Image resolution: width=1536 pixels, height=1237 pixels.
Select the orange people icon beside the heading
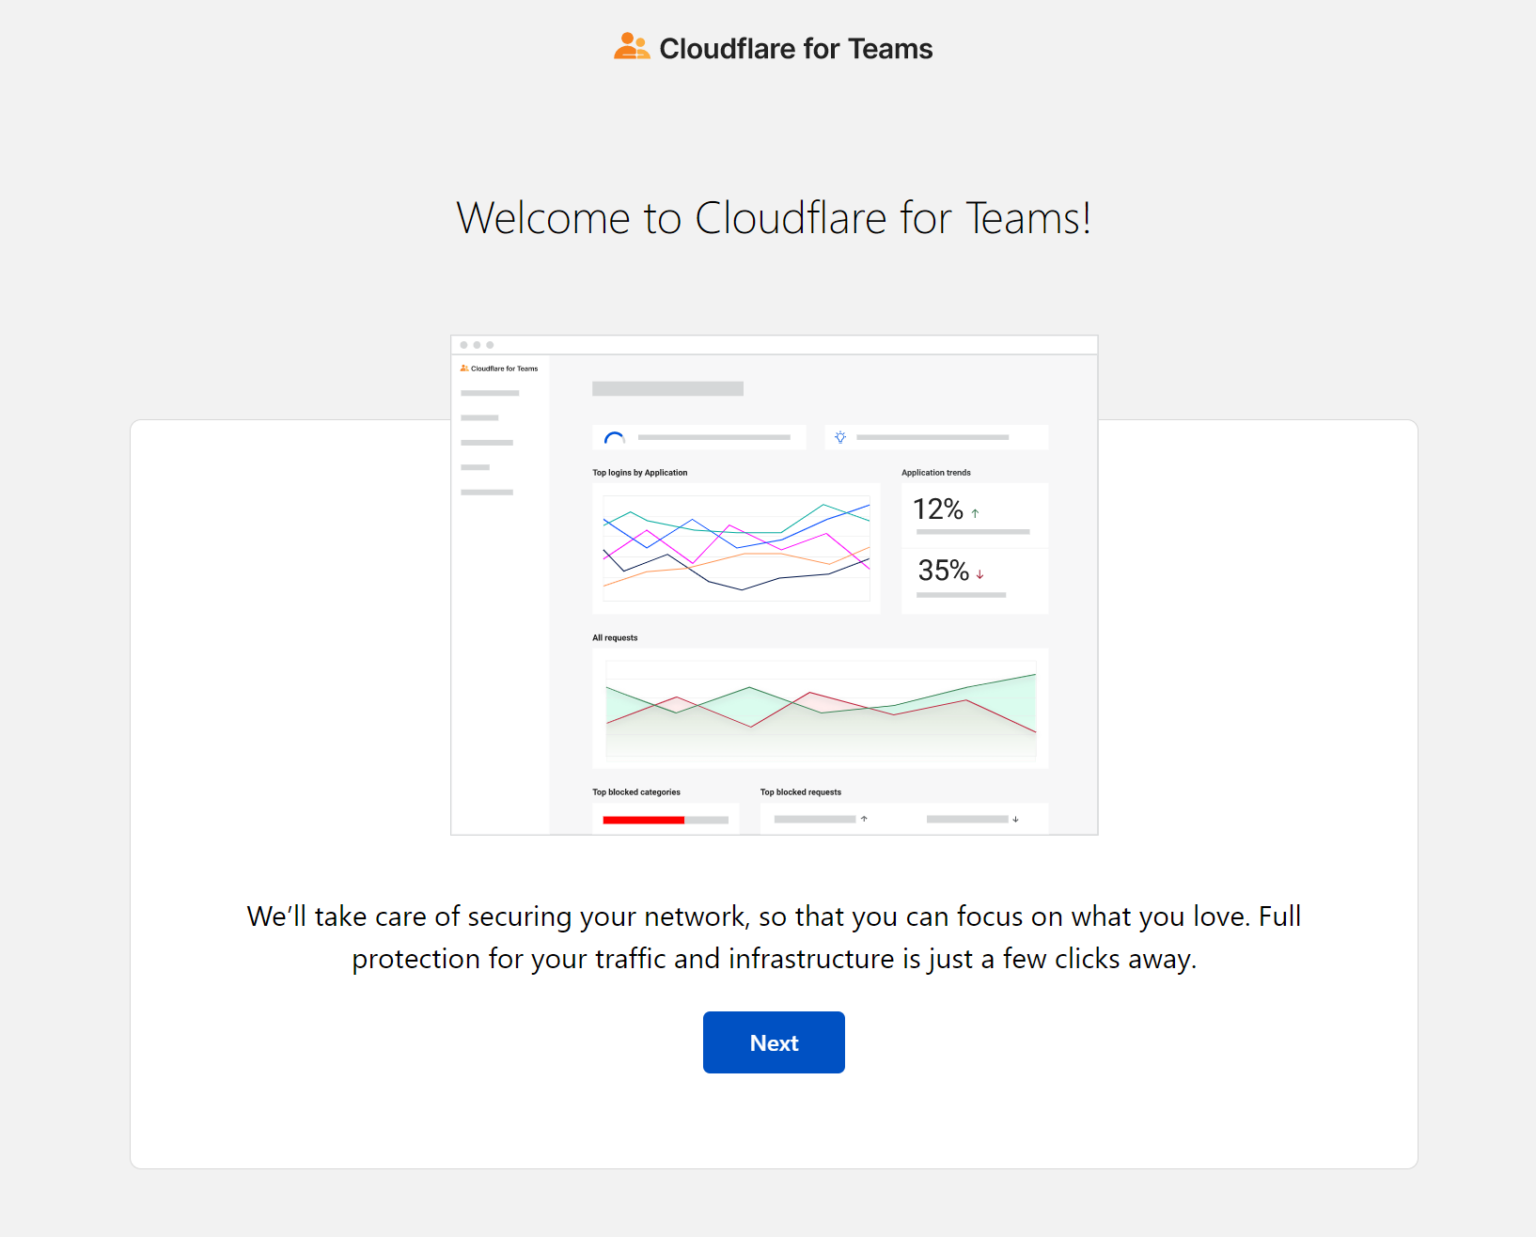coord(631,45)
